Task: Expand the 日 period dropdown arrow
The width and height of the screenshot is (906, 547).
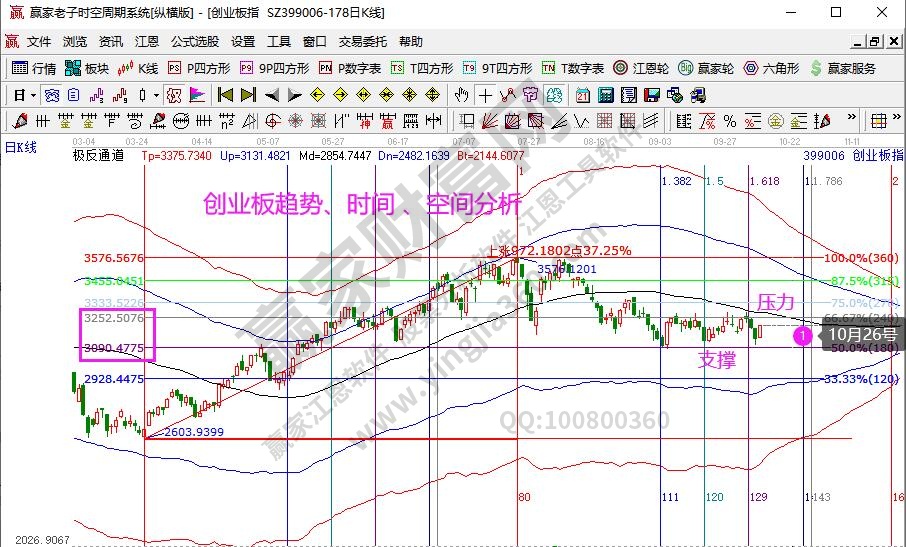Action: 33,95
